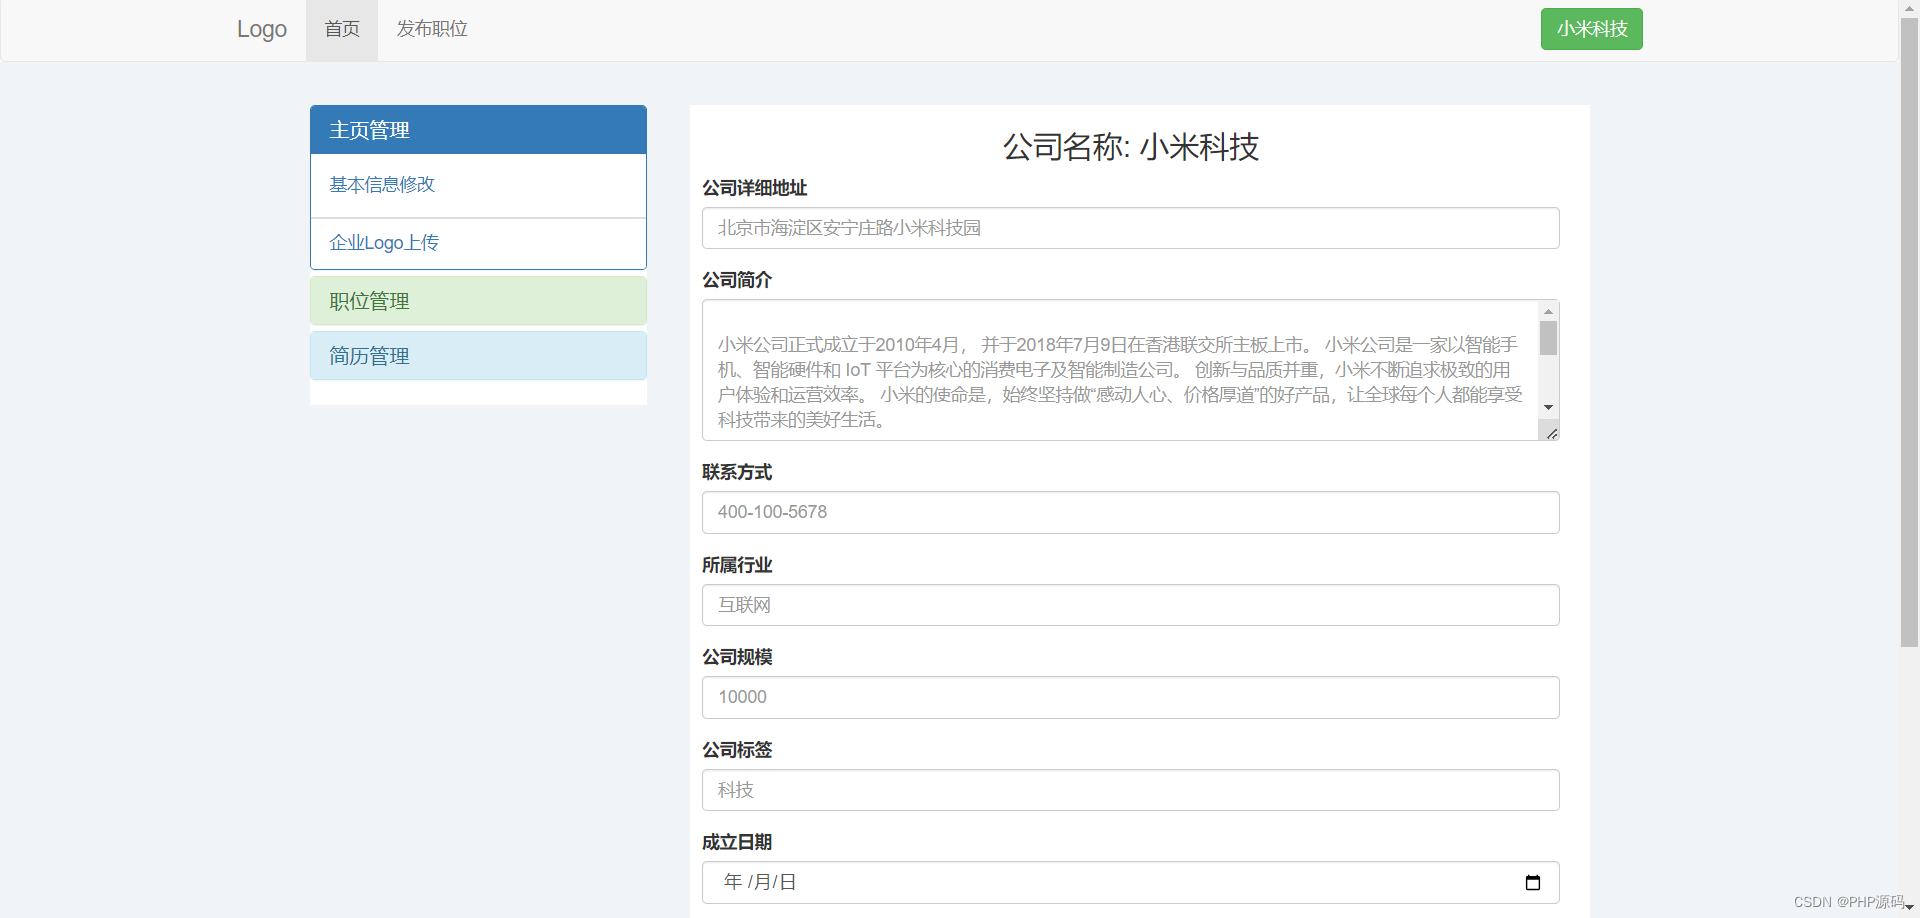This screenshot has width=1920, height=918.
Task: Expand the 职位管理 panel
Action: (x=478, y=301)
